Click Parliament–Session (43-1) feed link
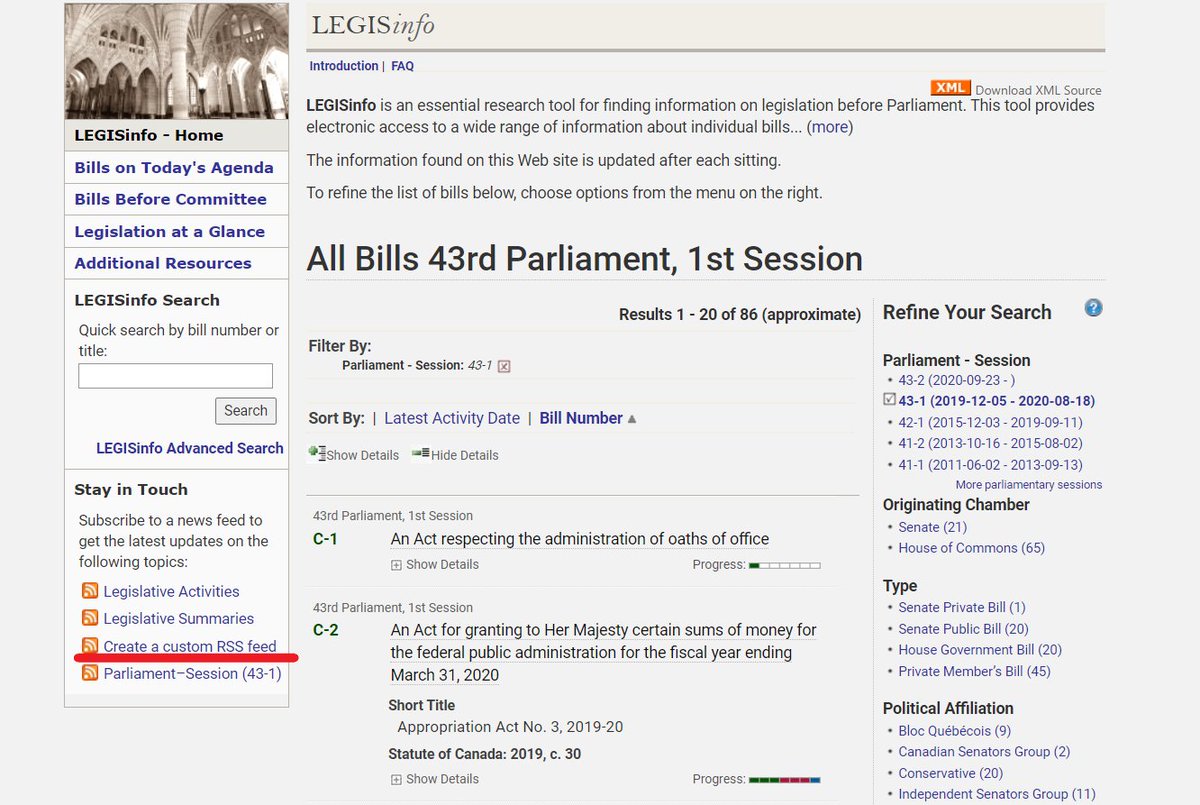This screenshot has width=1200, height=805. tap(193, 673)
